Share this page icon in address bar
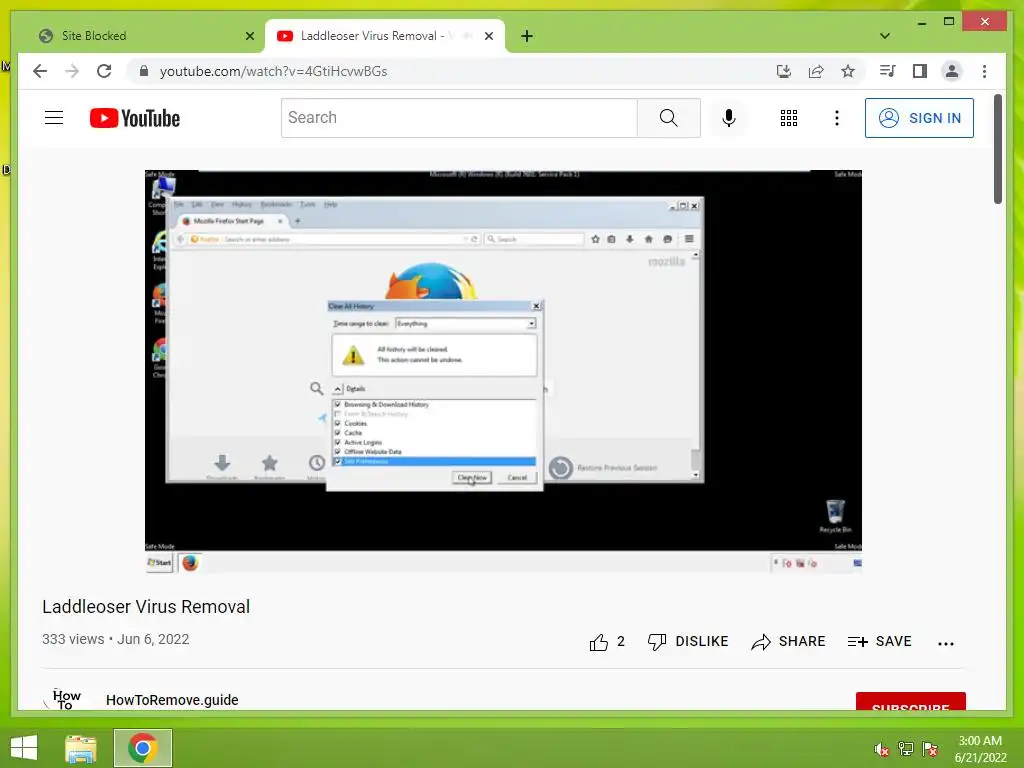1024x768 pixels. point(816,71)
